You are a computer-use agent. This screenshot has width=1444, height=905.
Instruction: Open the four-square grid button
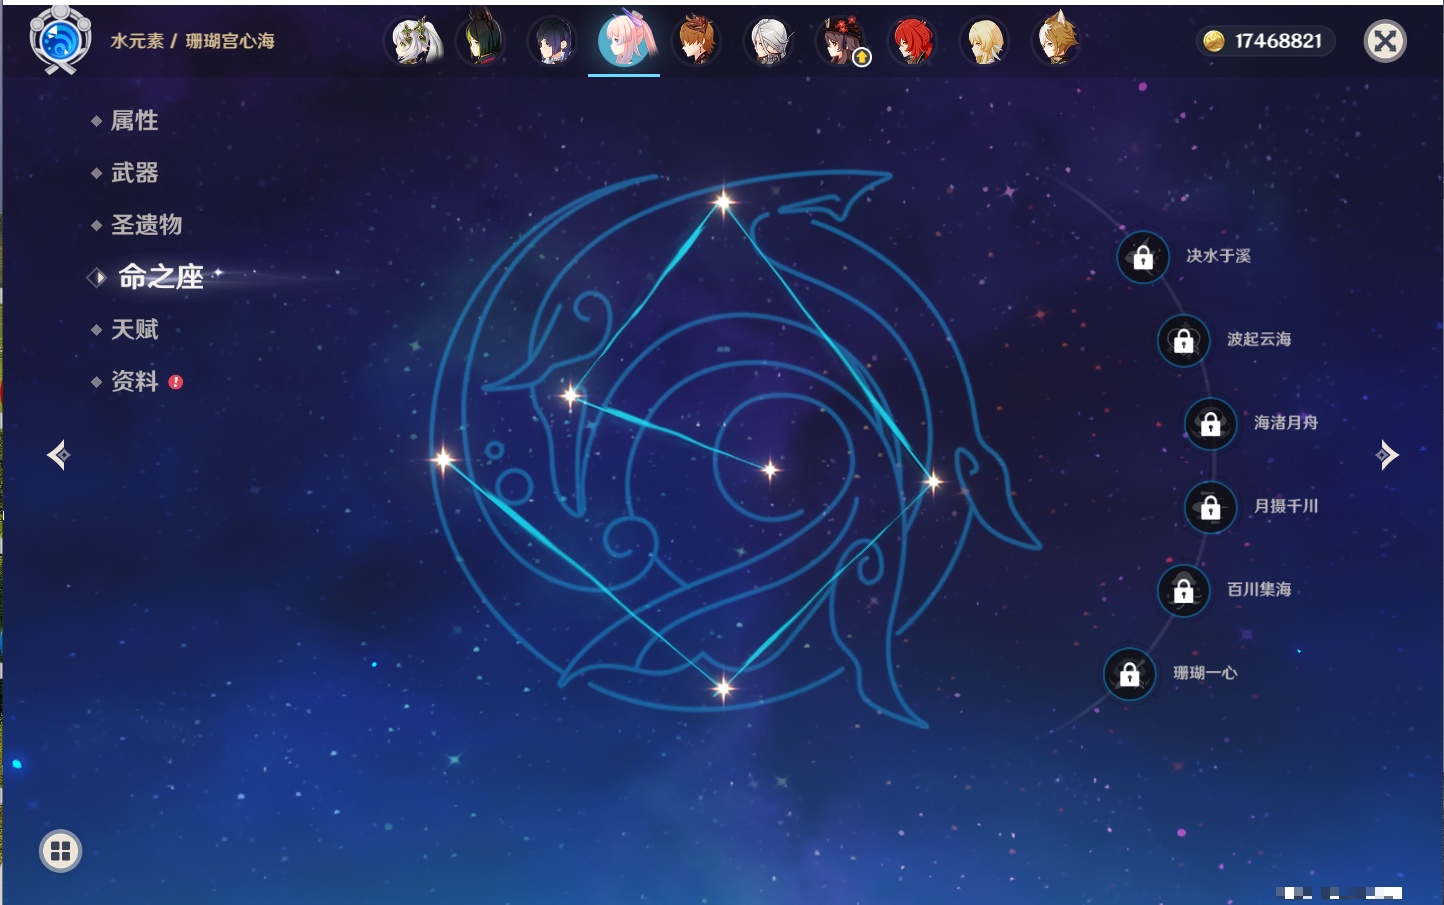pos(60,851)
